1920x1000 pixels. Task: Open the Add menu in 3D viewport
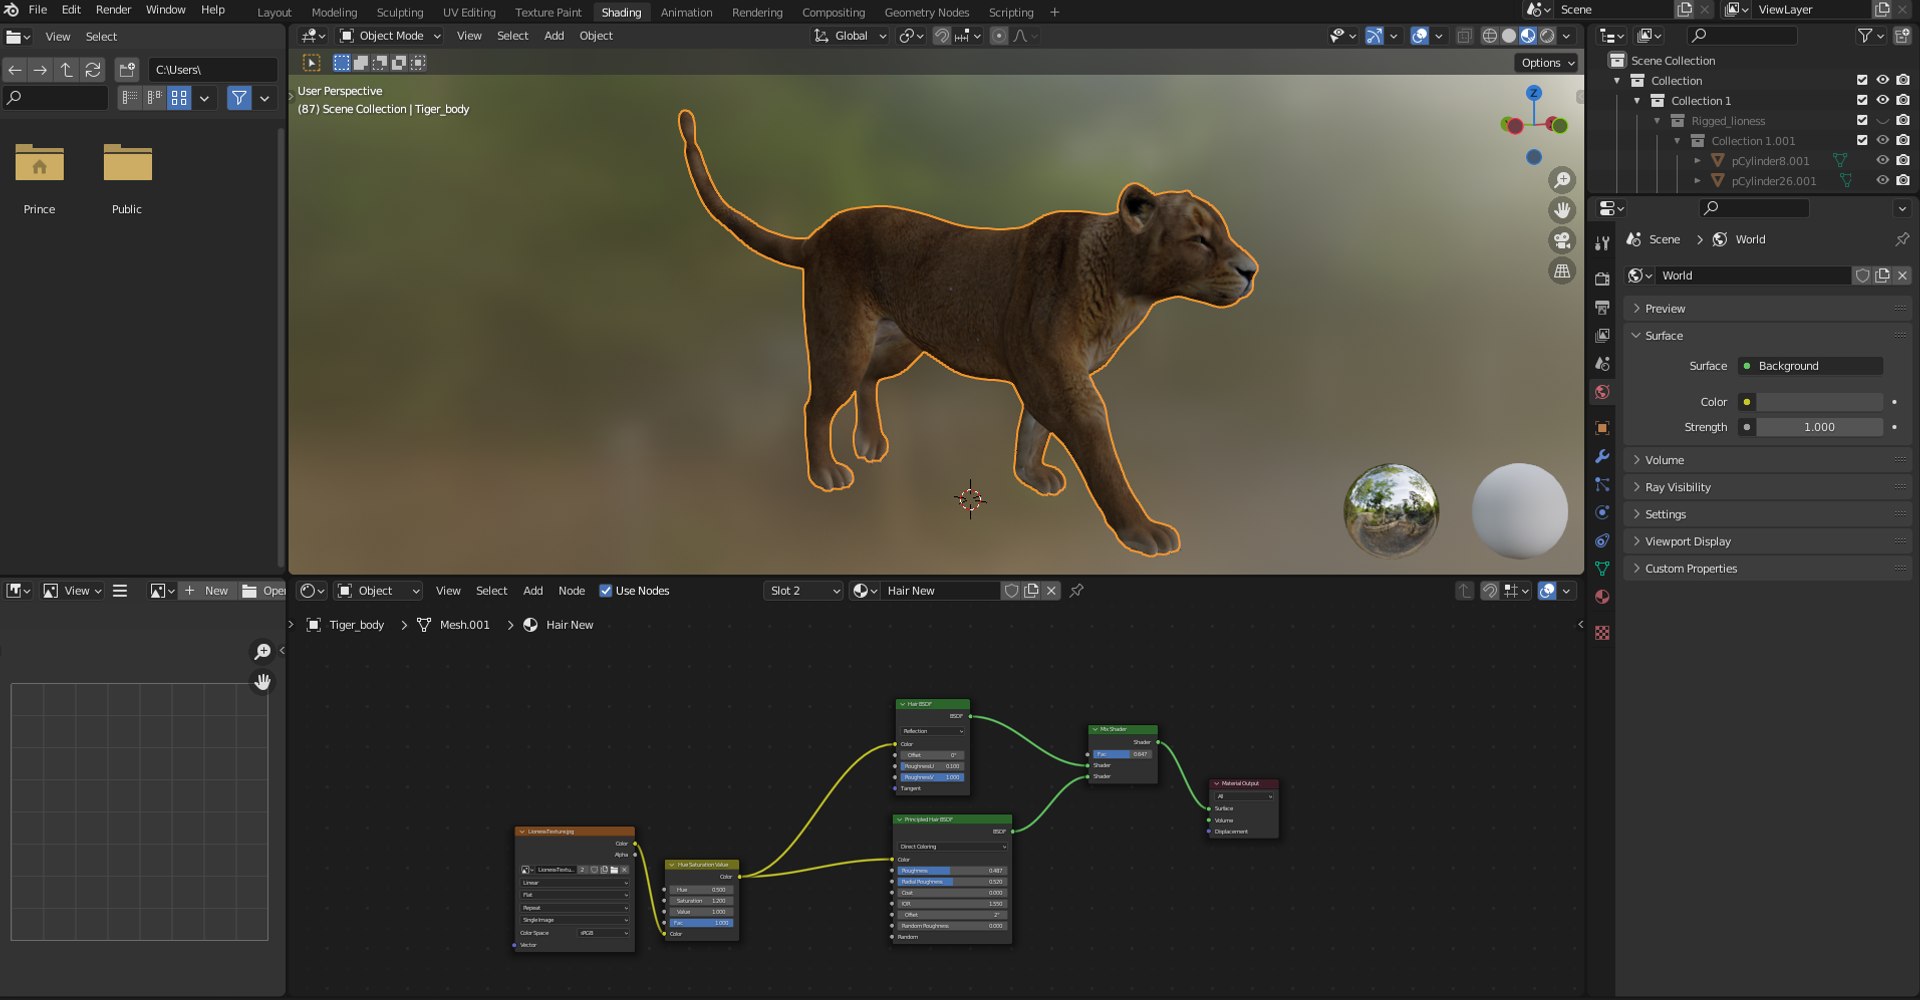point(554,36)
